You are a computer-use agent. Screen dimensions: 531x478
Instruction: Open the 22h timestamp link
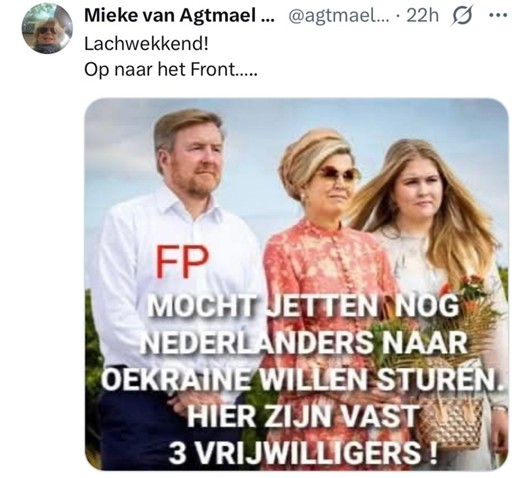[422, 16]
